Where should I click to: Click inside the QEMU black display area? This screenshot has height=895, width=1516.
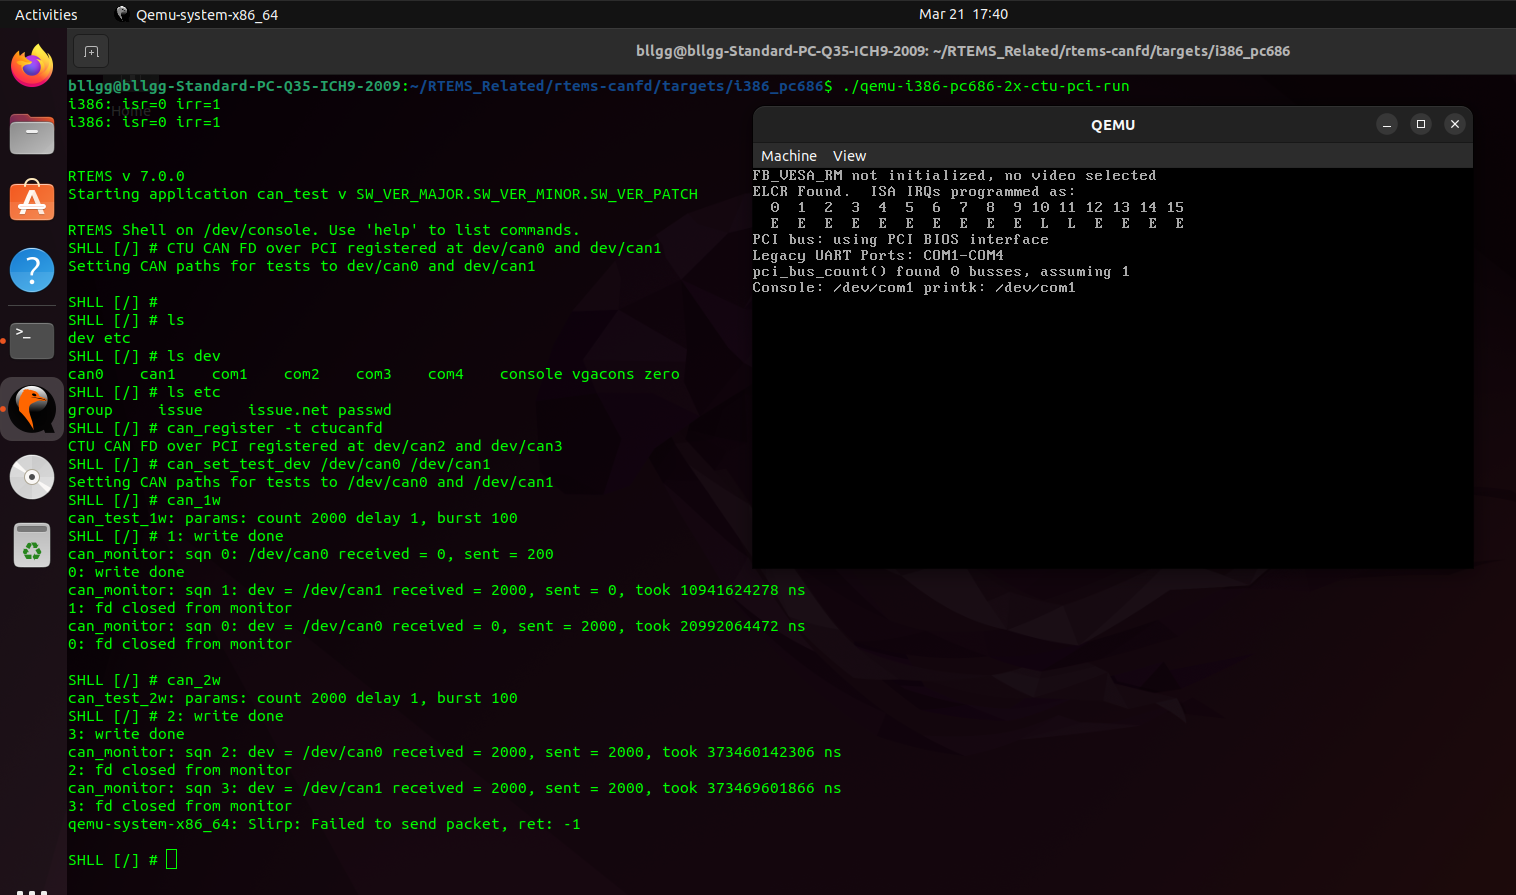click(1112, 430)
